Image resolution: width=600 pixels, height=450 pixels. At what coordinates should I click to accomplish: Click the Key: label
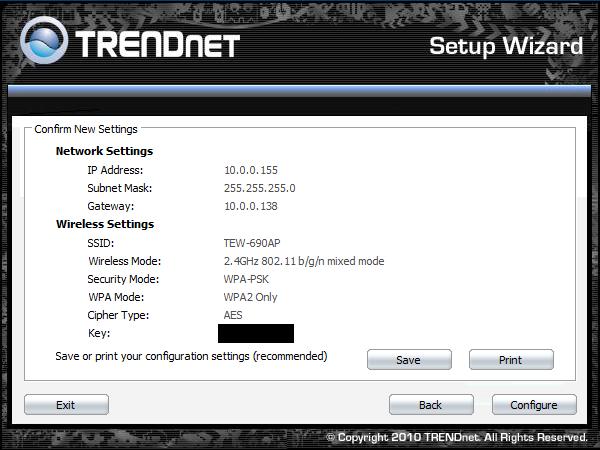[x=99, y=333]
